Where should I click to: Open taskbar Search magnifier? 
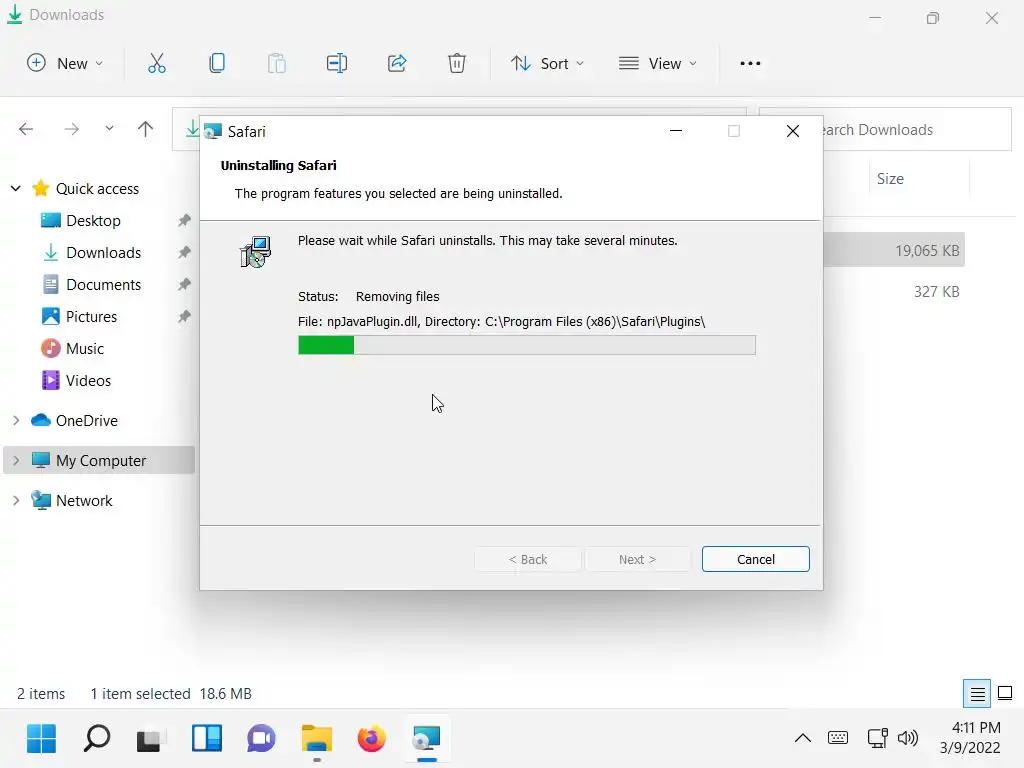point(97,739)
